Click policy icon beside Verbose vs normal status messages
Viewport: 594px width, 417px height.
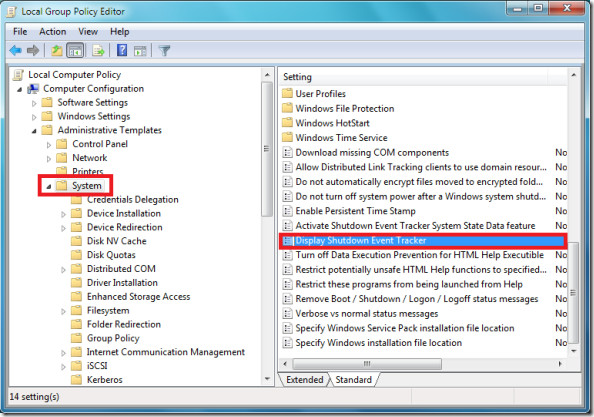(288, 314)
